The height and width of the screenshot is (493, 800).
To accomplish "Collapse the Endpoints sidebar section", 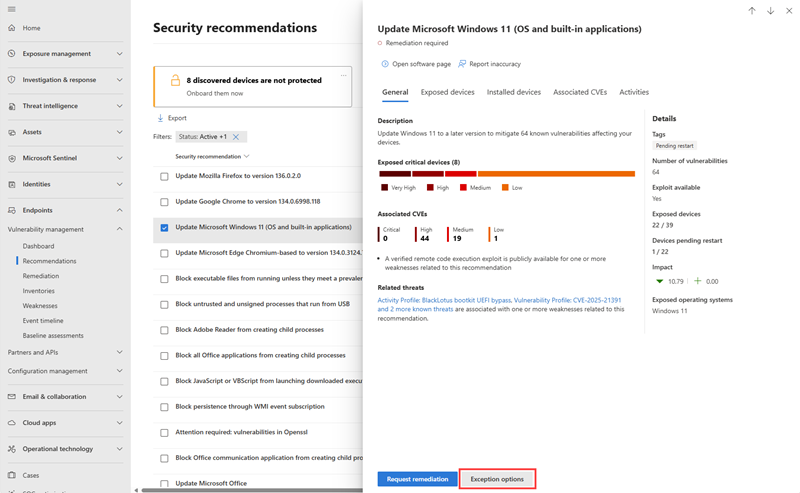I will [119, 210].
